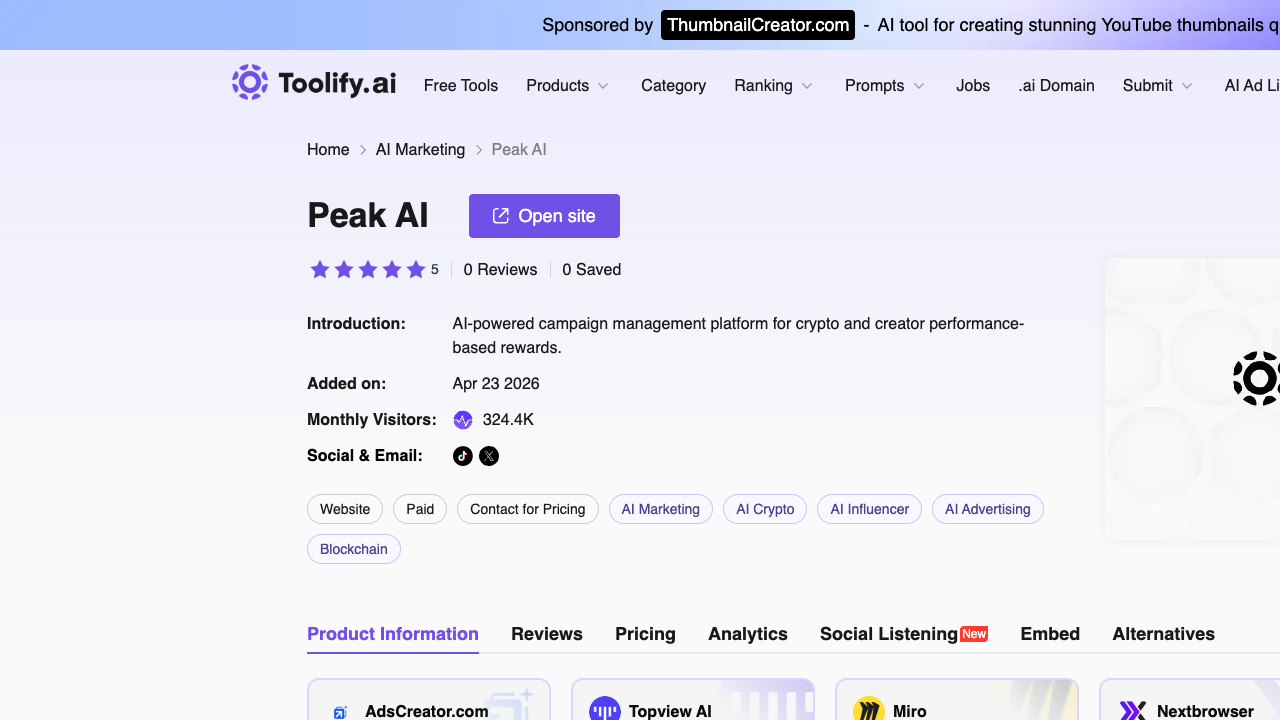Click the AI Influencer tag
The image size is (1280, 720).
870,509
